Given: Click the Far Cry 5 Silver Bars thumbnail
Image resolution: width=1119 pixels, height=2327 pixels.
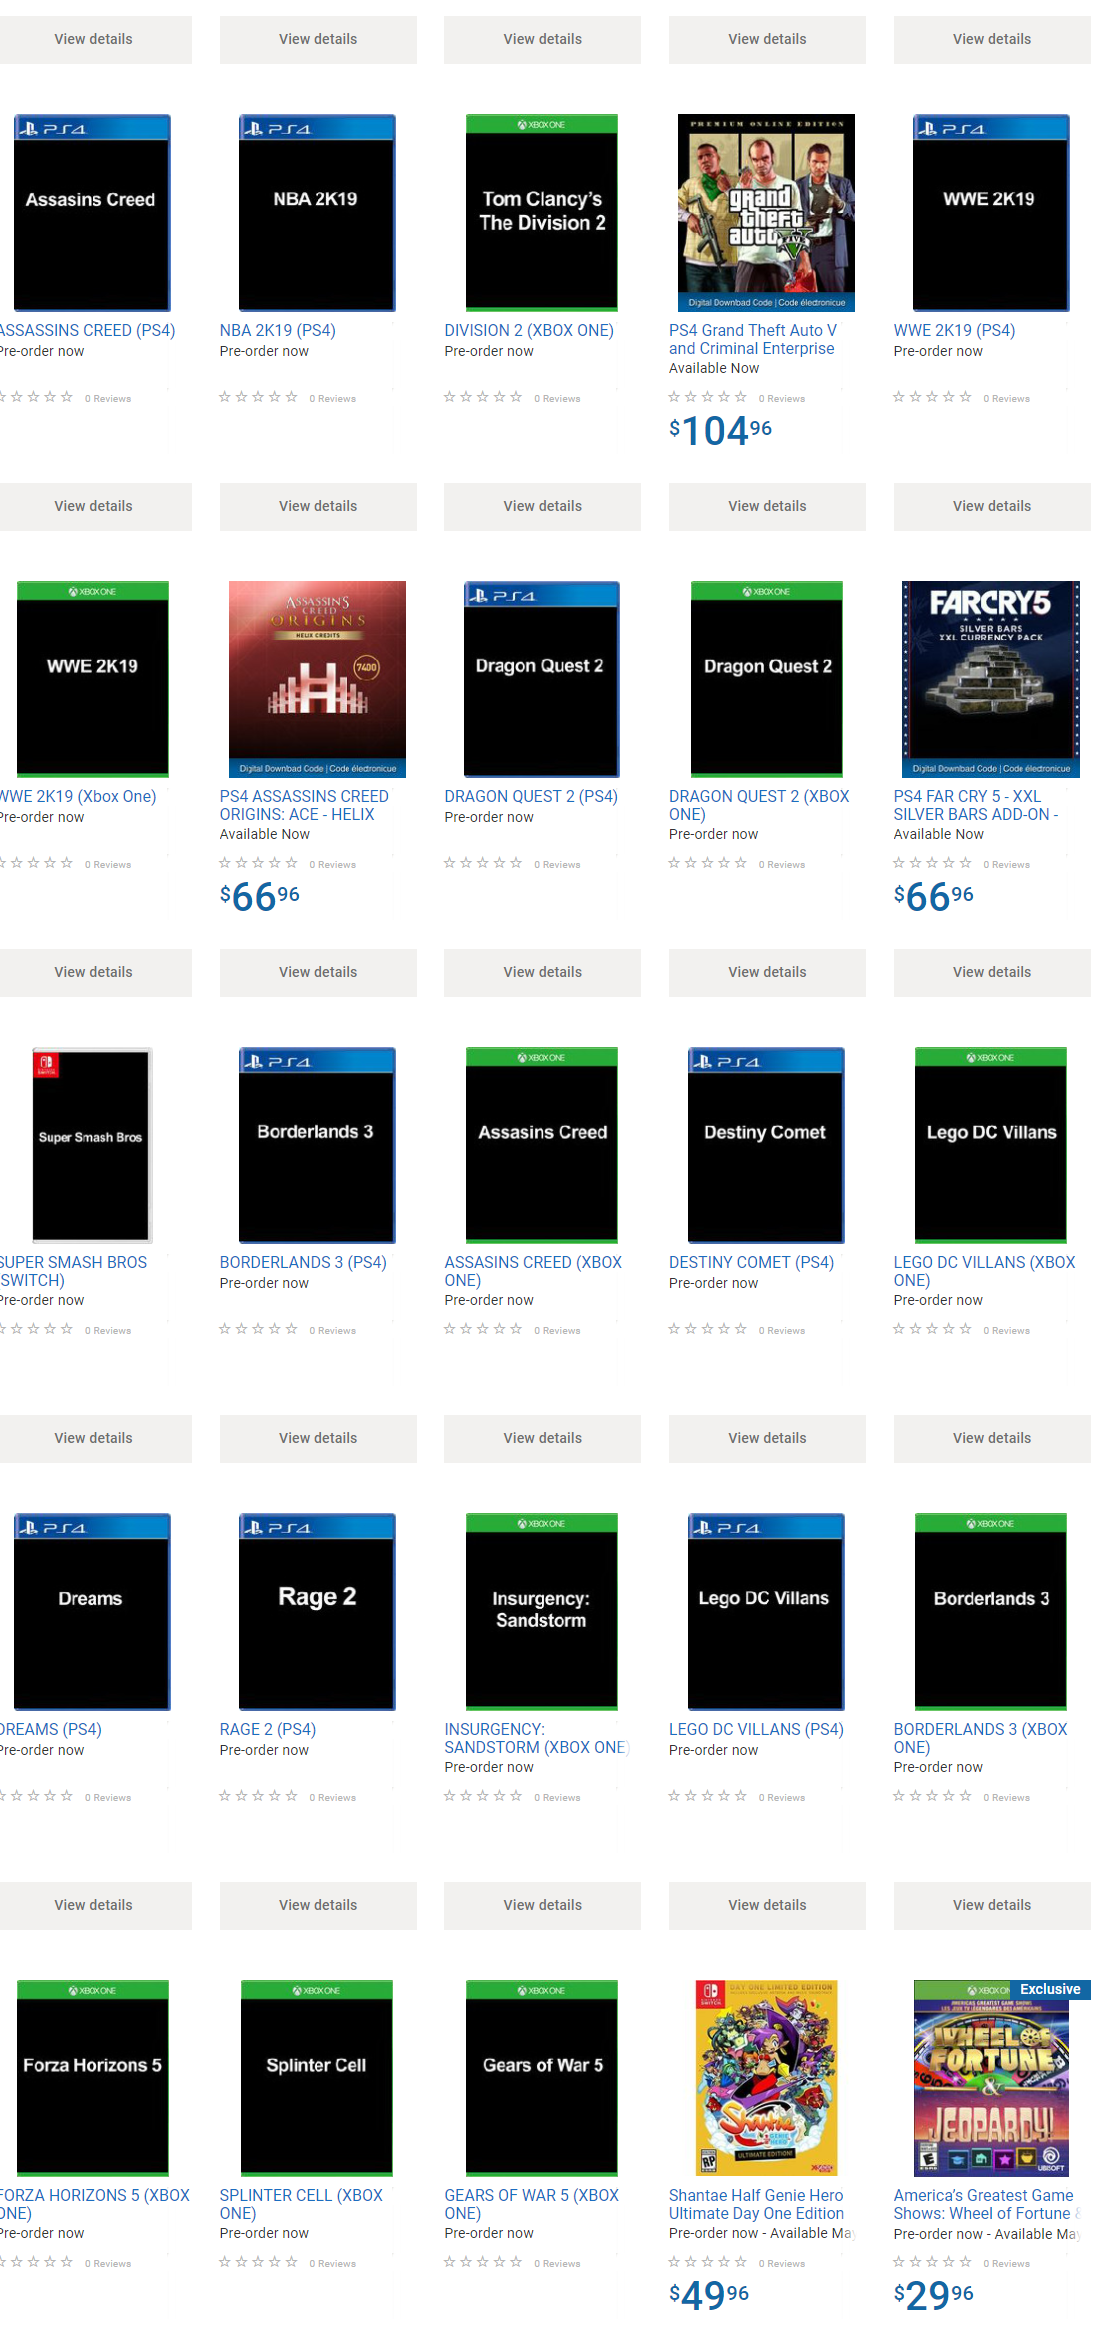Looking at the screenshot, I should [x=990, y=679].
